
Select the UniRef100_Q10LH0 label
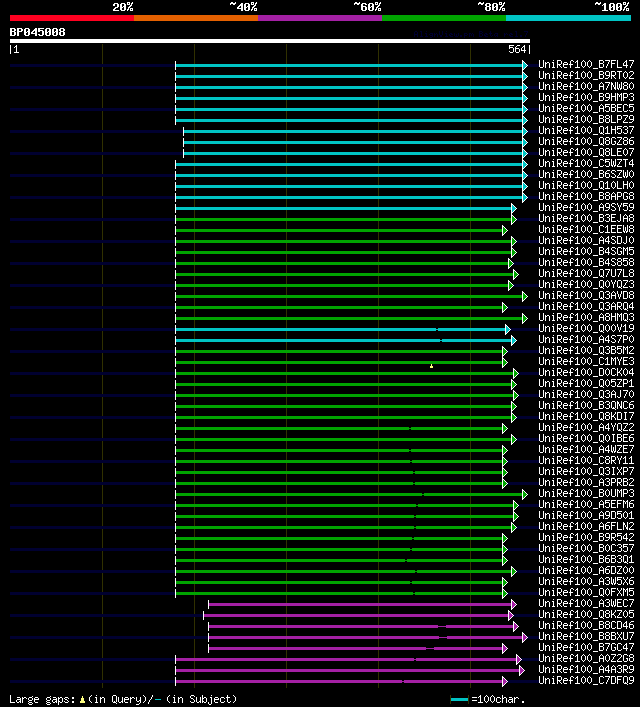tap(586, 186)
